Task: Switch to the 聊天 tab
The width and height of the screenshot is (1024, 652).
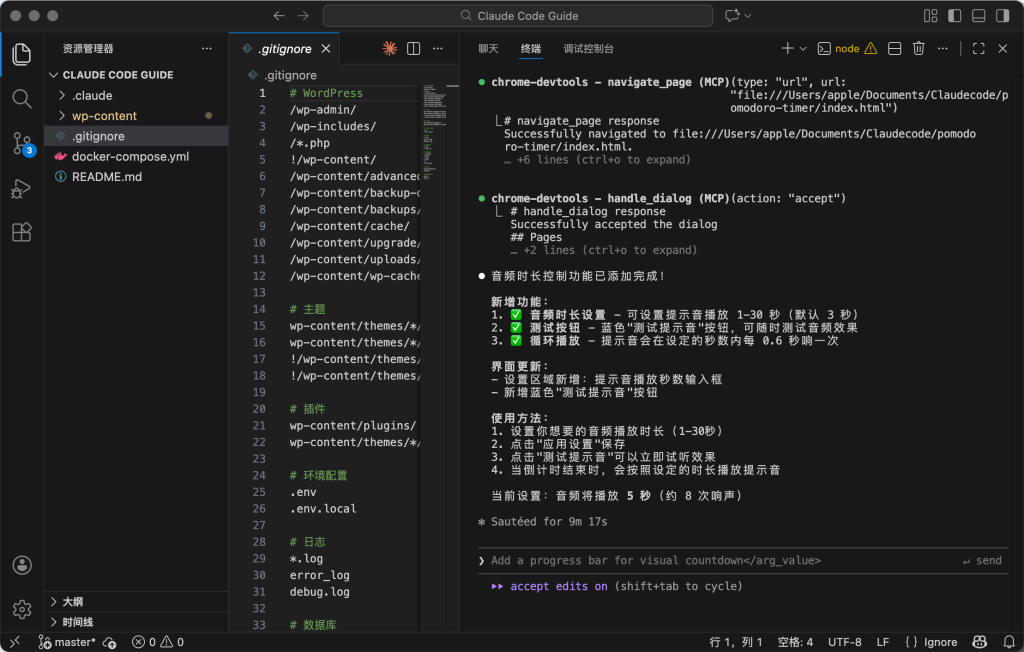Action: 488,48
